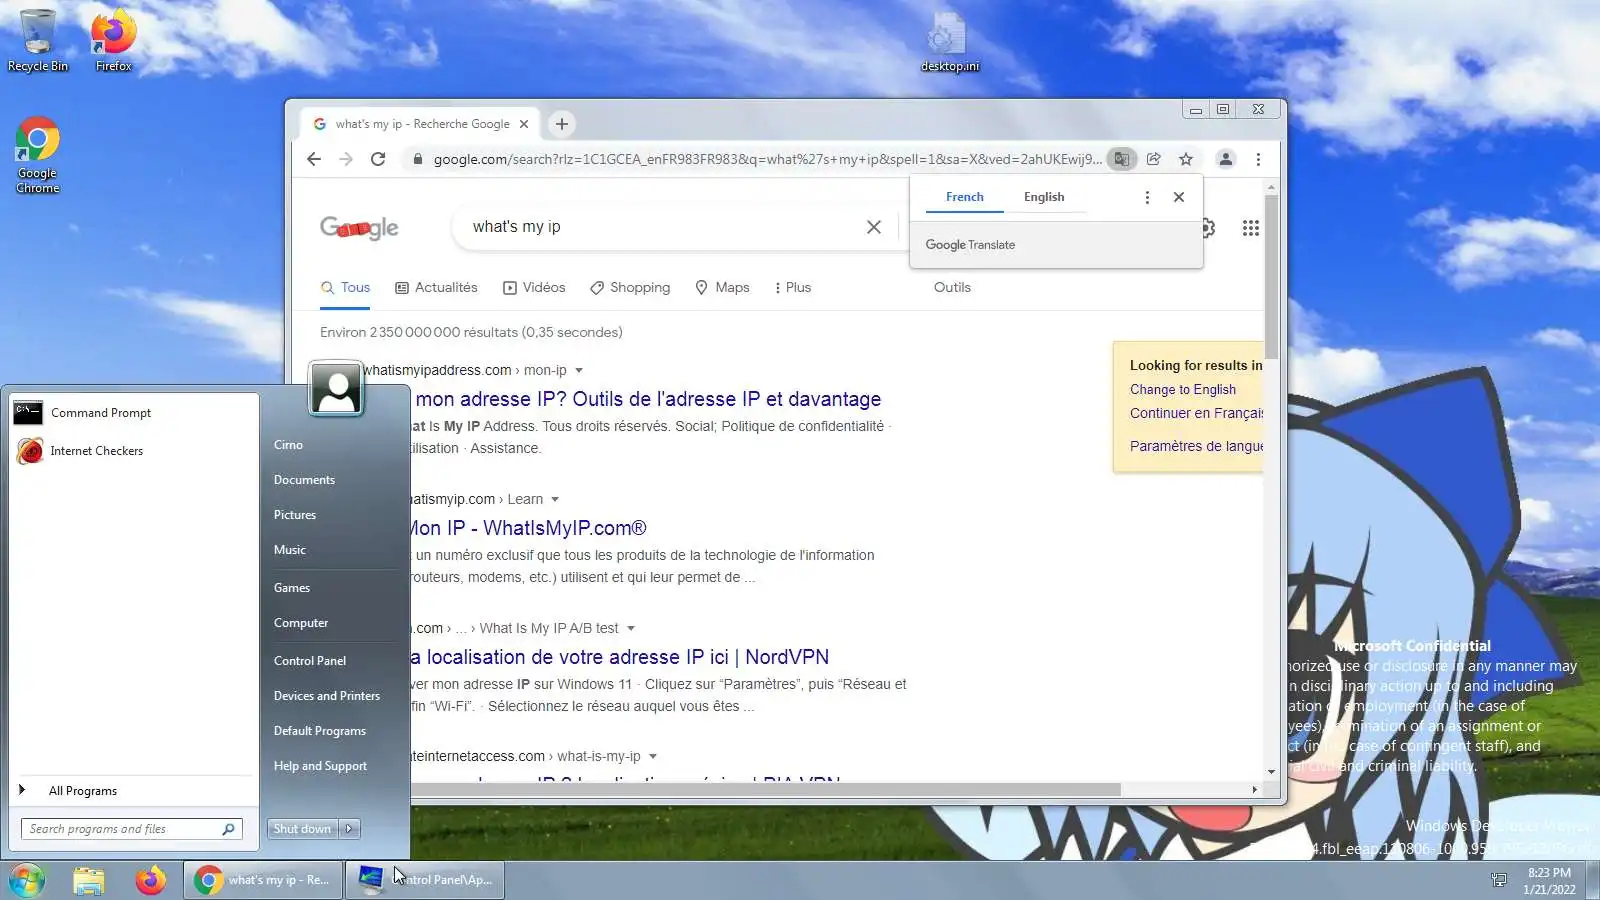1600x900 pixels.
Task: Go forward in Chrome browser
Action: 346,159
